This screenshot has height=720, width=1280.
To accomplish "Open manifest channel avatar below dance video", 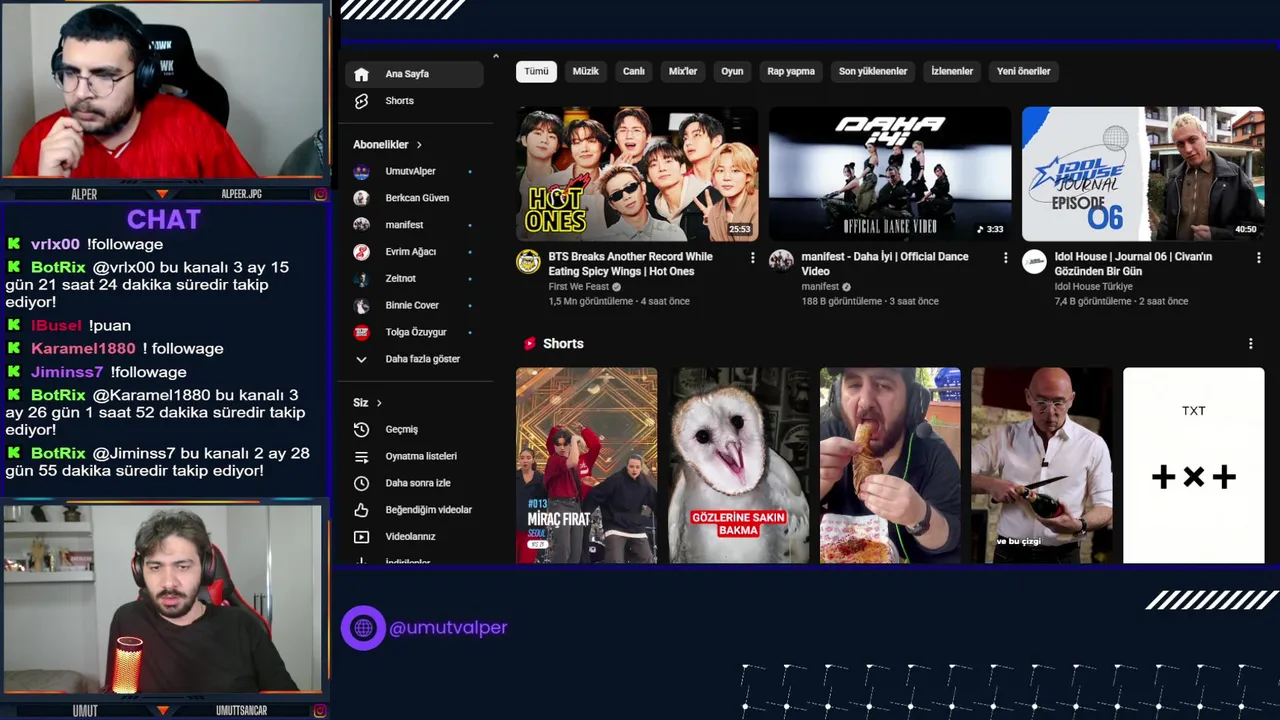I will click(781, 262).
